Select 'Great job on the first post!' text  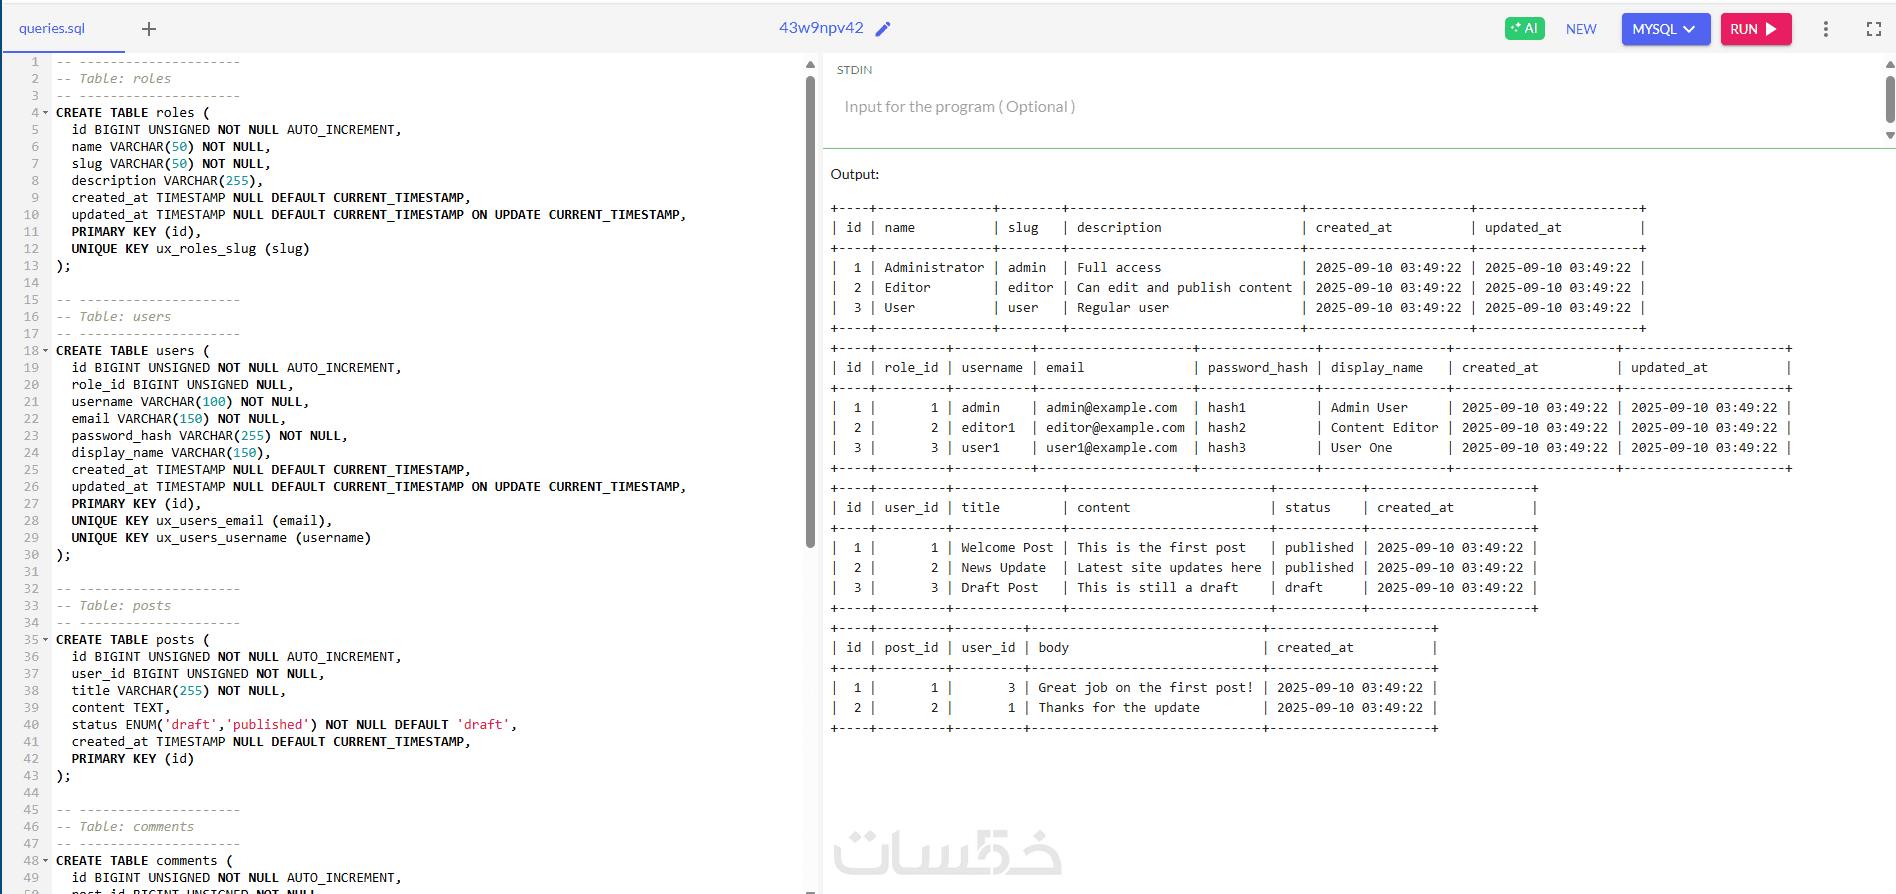1145,688
